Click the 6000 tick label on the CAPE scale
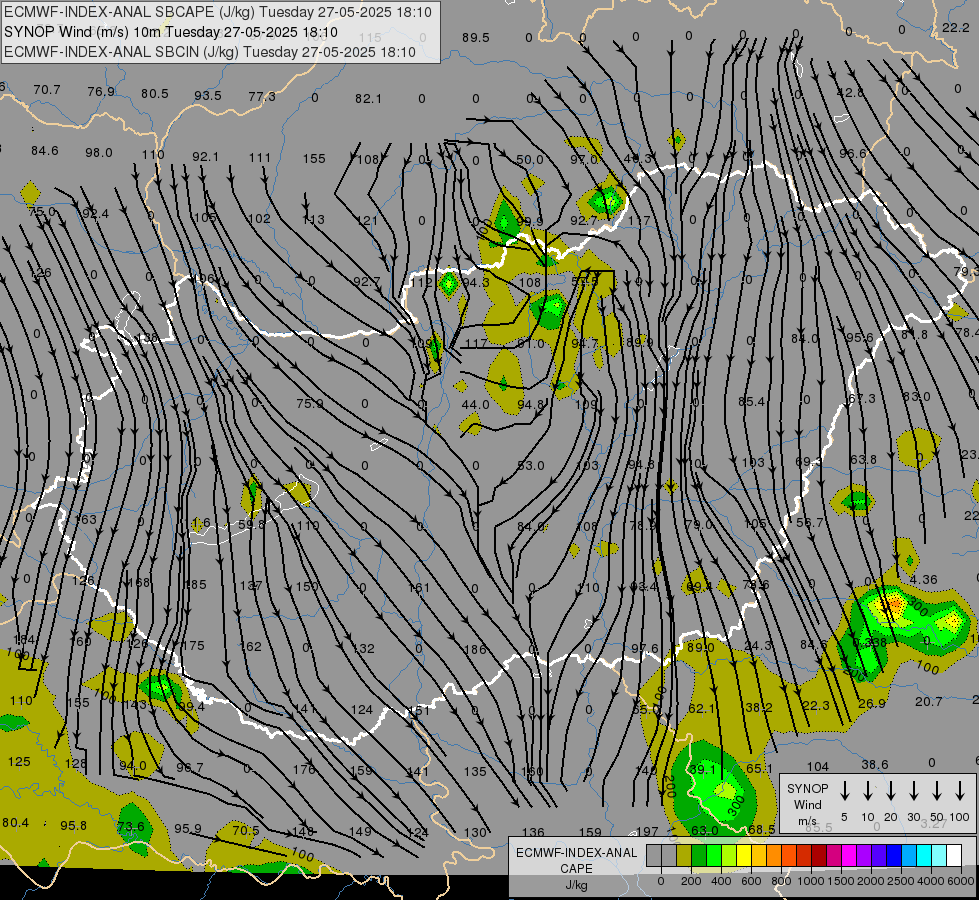Screen dimensions: 979x900 click(x=961, y=881)
